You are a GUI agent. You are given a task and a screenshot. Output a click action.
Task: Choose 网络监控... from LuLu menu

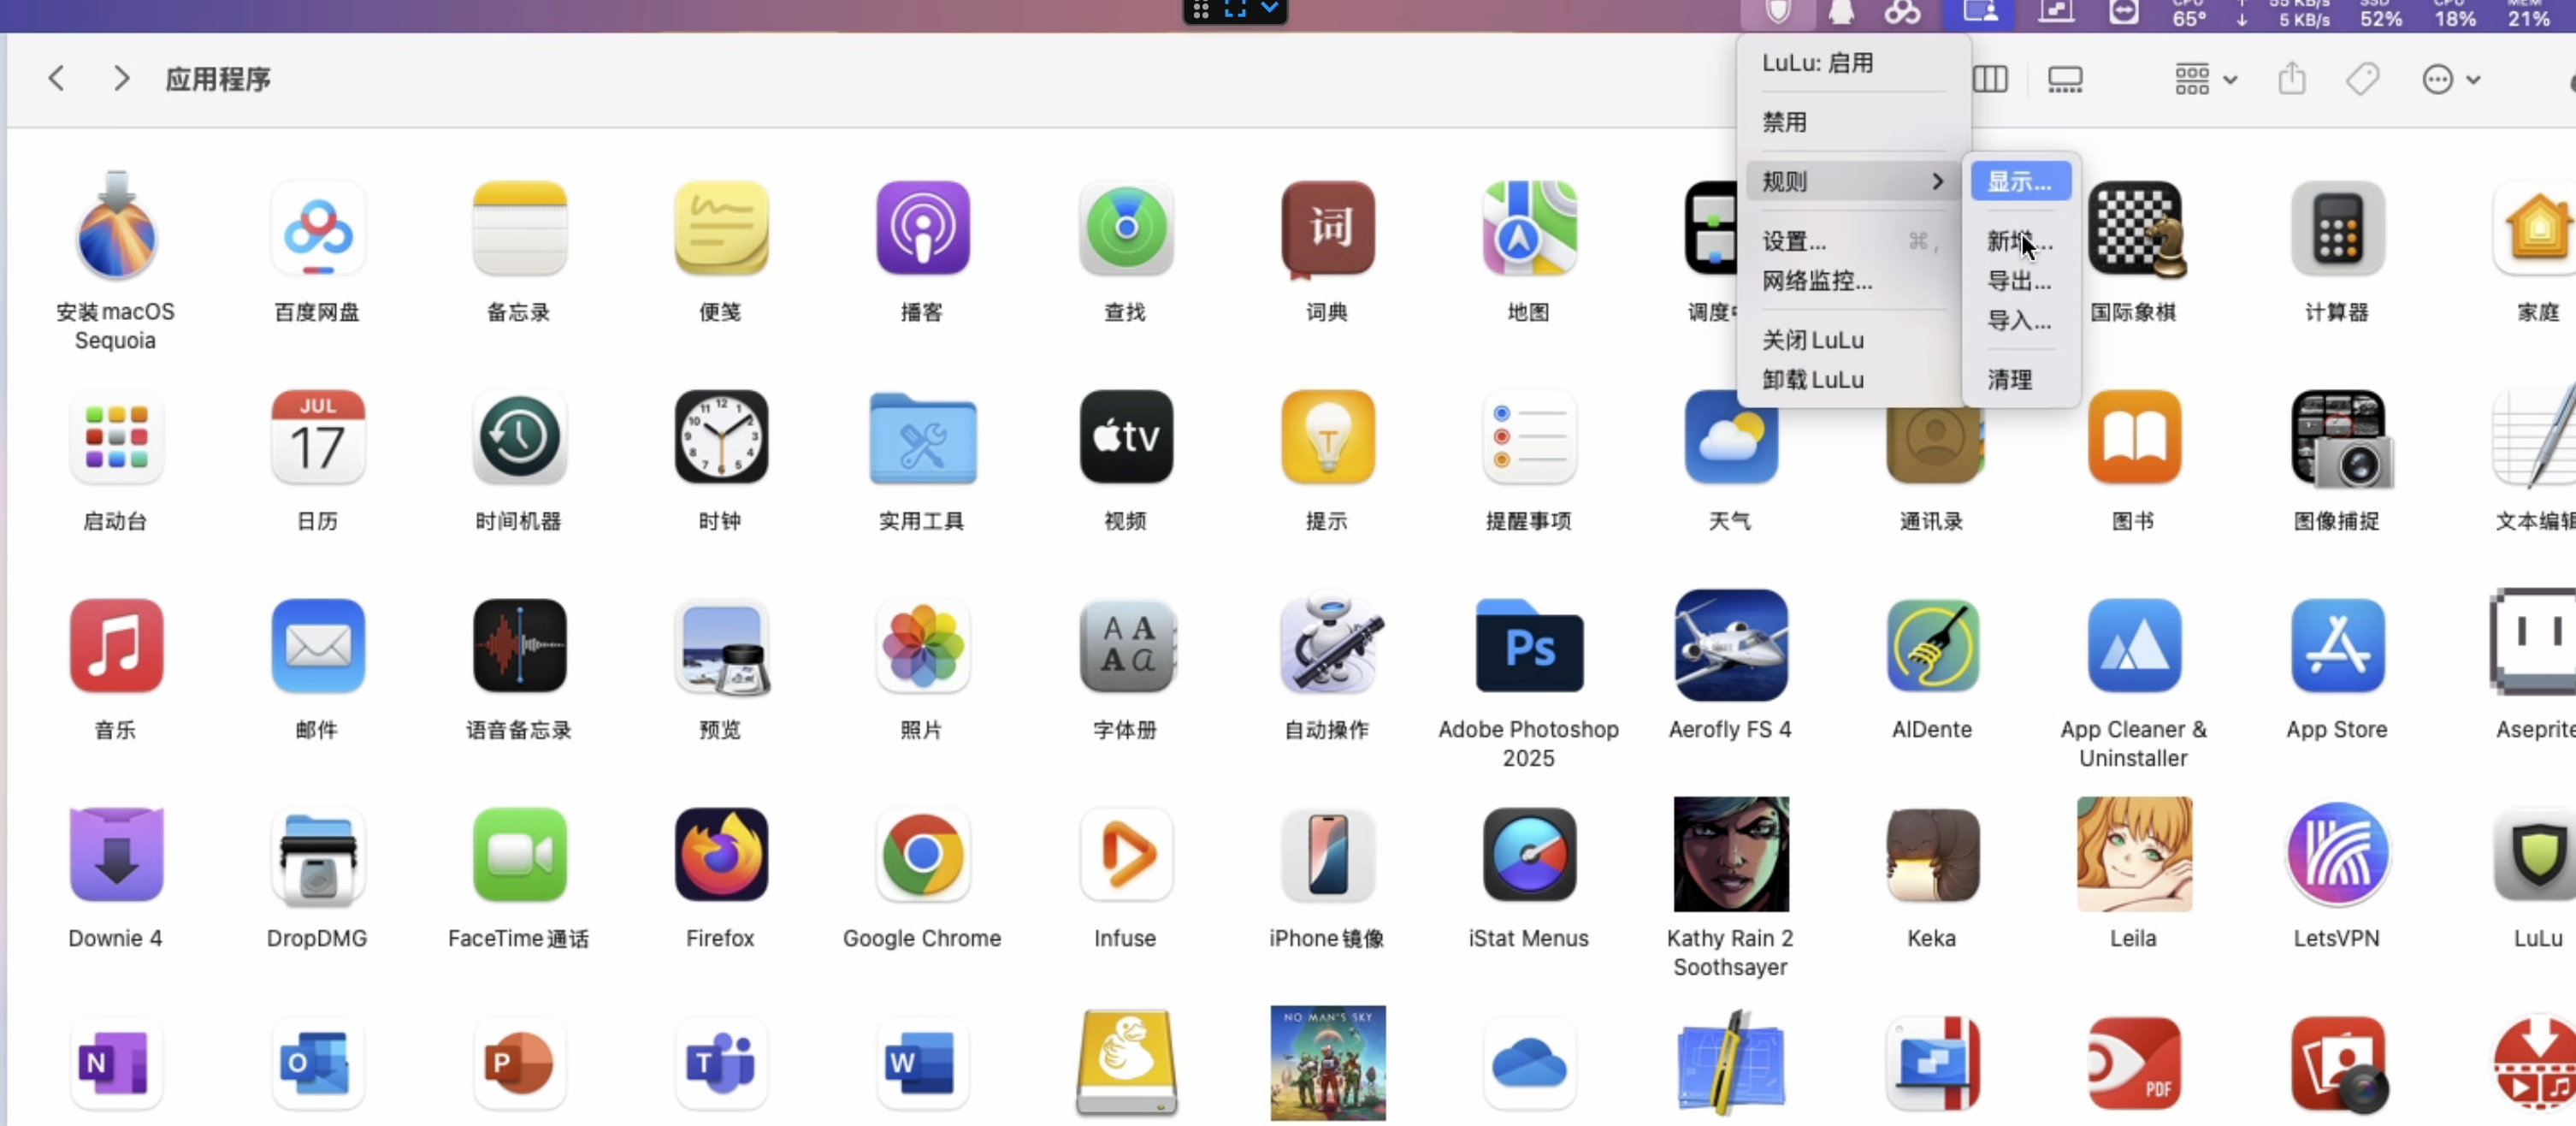pyautogui.click(x=1816, y=281)
